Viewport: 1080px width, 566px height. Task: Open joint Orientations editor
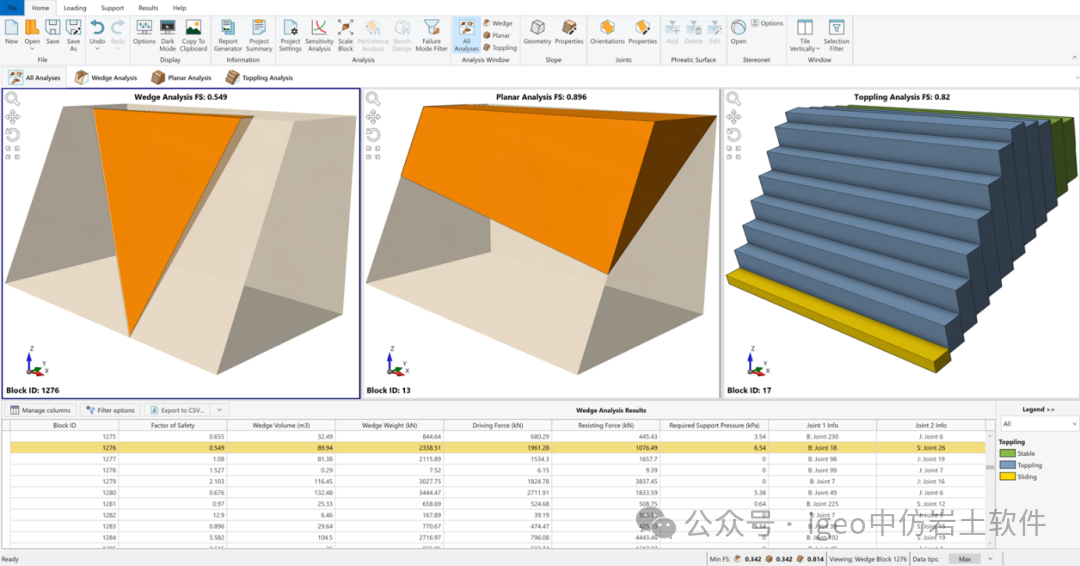[x=607, y=32]
